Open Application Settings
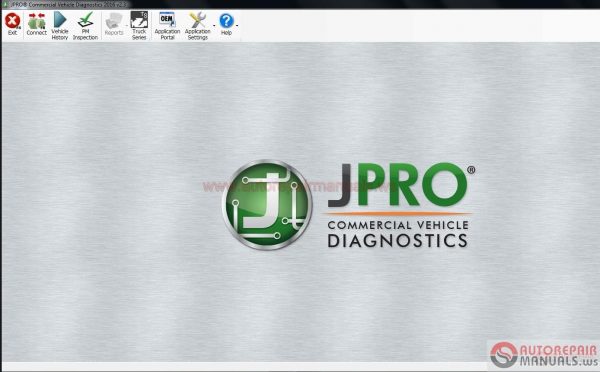The image size is (600, 372). tap(197, 25)
